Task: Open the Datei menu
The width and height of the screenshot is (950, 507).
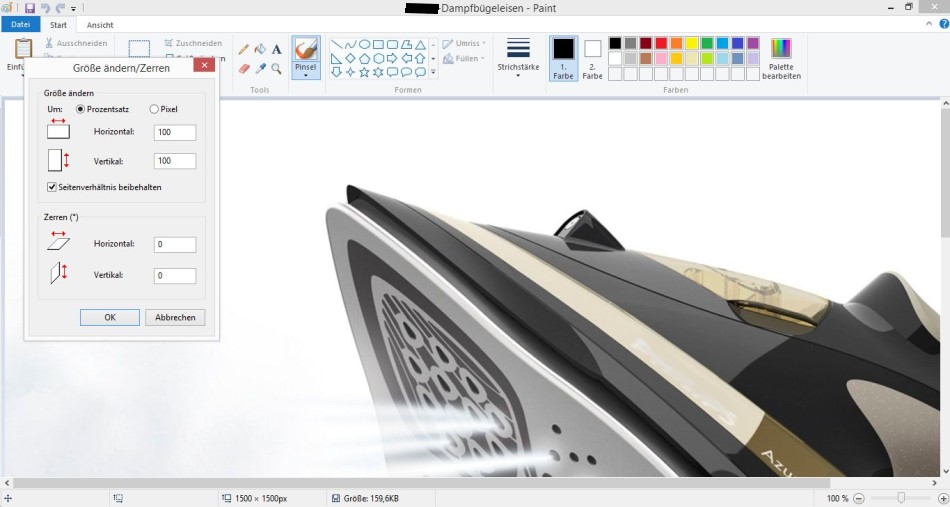Action: click(21, 25)
